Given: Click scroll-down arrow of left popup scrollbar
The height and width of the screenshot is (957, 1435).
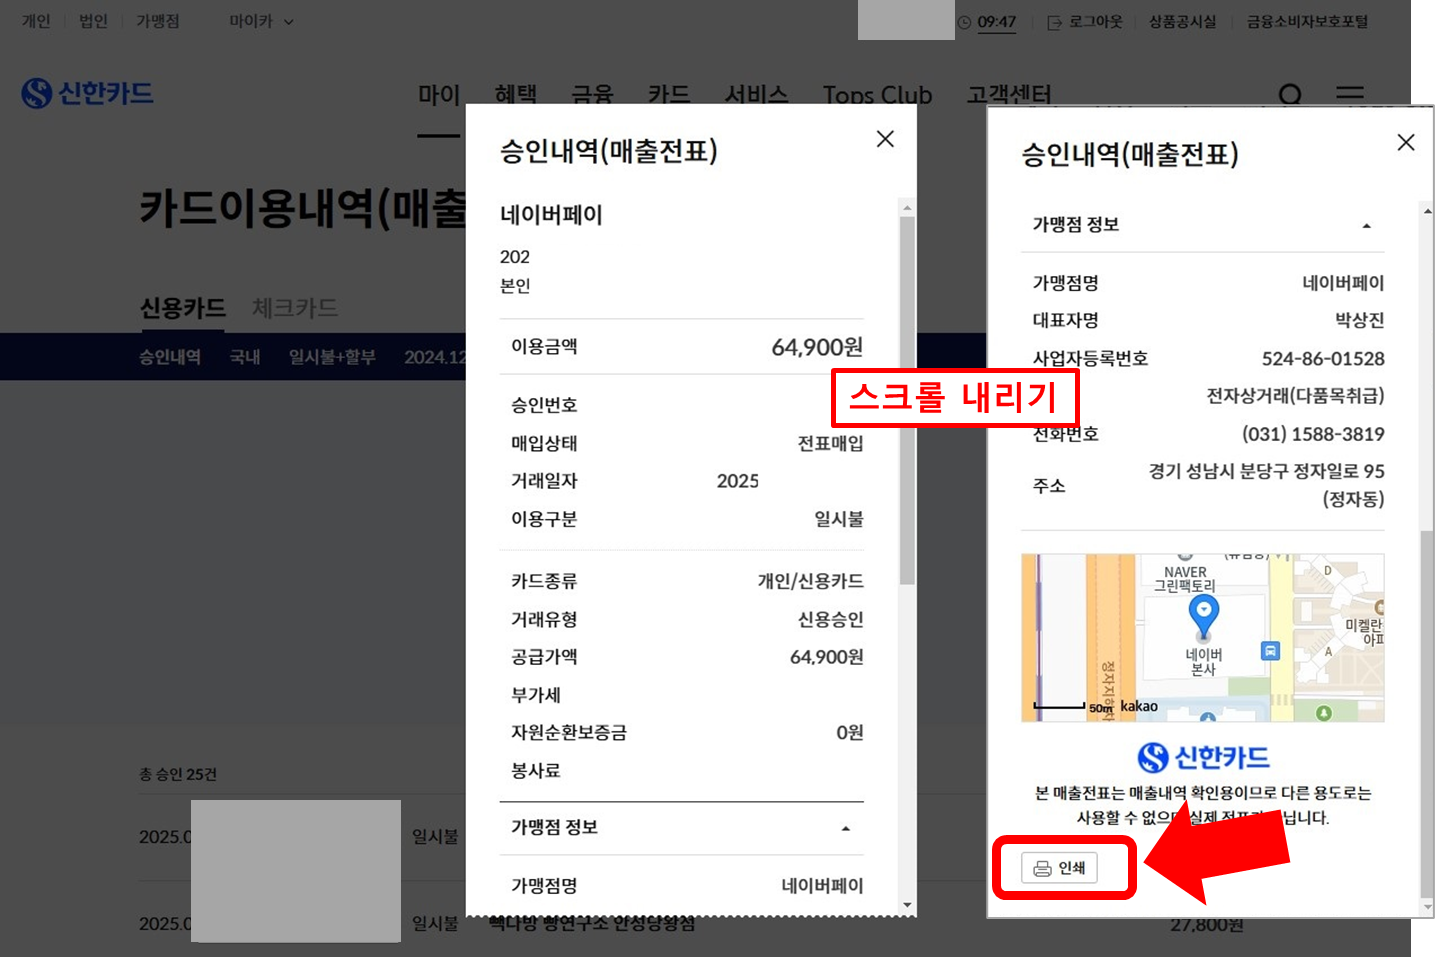Looking at the screenshot, I should click(x=907, y=906).
